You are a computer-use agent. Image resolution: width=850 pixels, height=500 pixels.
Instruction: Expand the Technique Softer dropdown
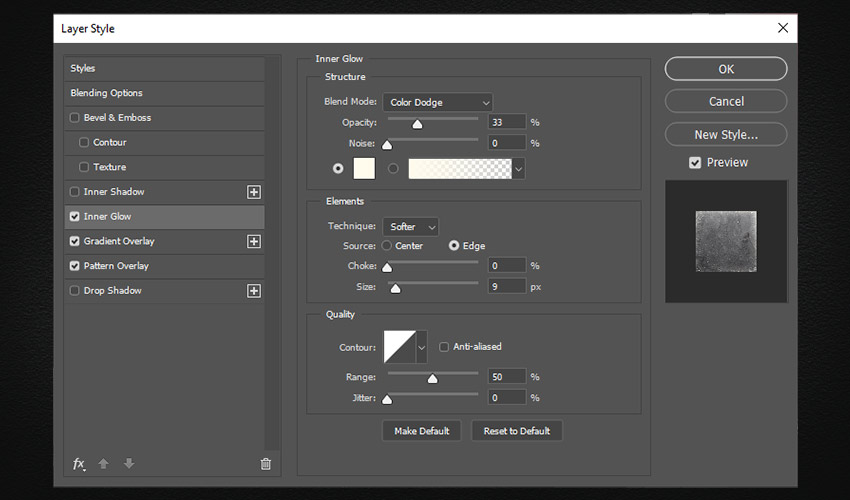point(410,227)
